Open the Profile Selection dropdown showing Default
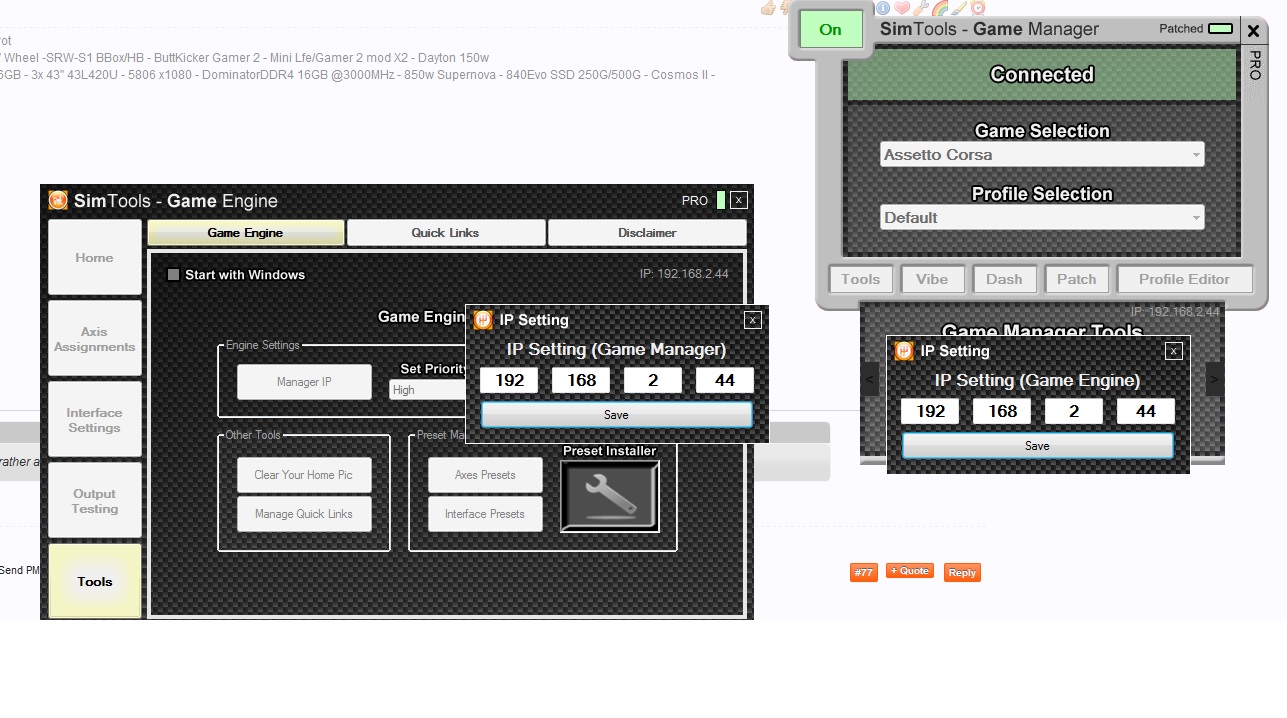The height and width of the screenshot is (718, 1287). point(1042,218)
